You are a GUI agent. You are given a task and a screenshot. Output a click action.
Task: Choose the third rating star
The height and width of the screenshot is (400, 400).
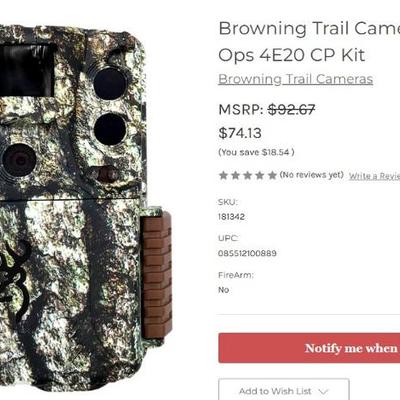(248, 175)
